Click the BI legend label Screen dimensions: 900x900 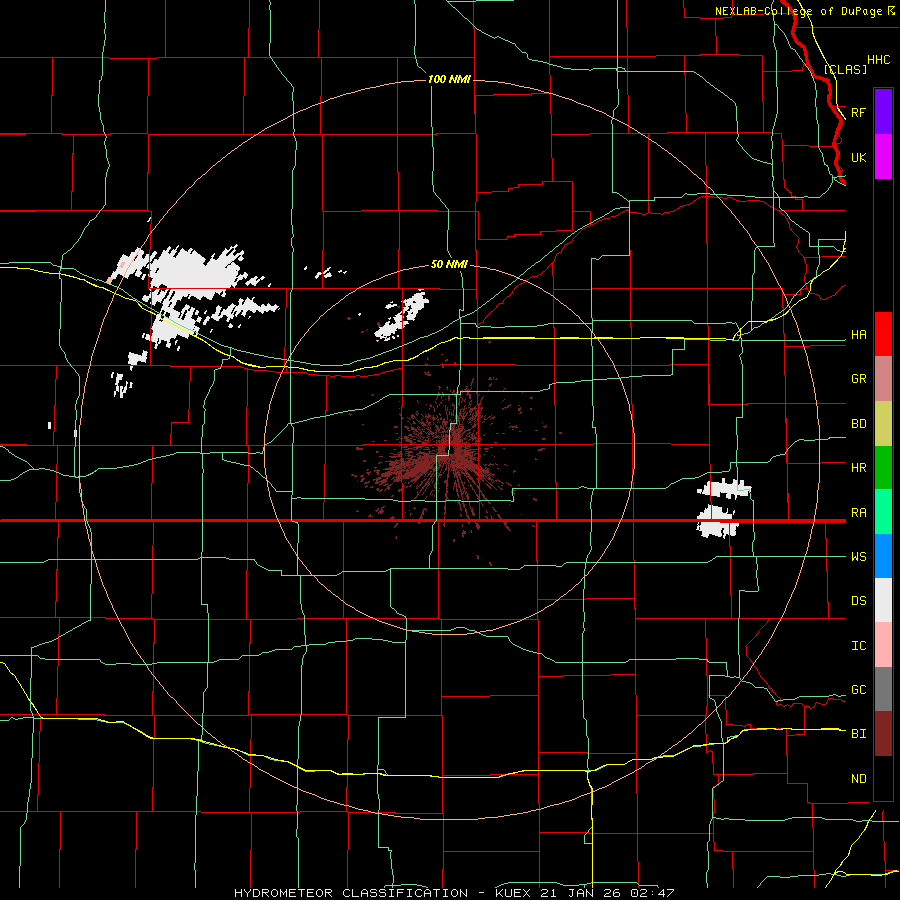point(858,734)
